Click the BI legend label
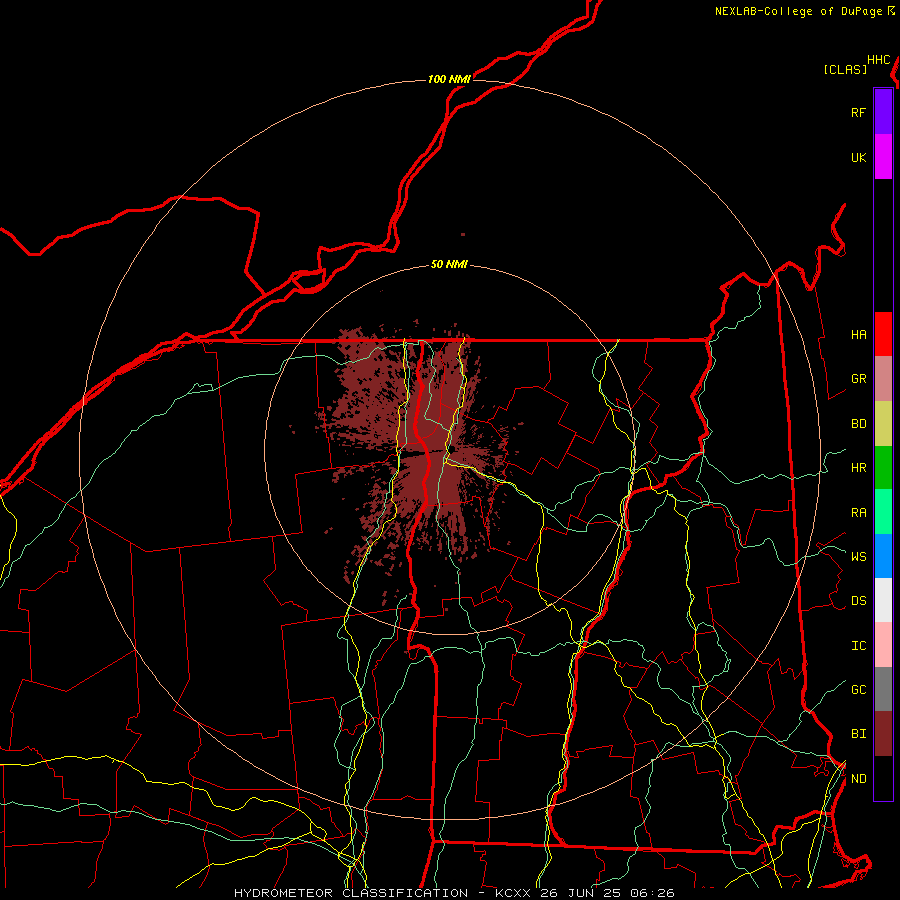900x900 pixels. (x=858, y=734)
